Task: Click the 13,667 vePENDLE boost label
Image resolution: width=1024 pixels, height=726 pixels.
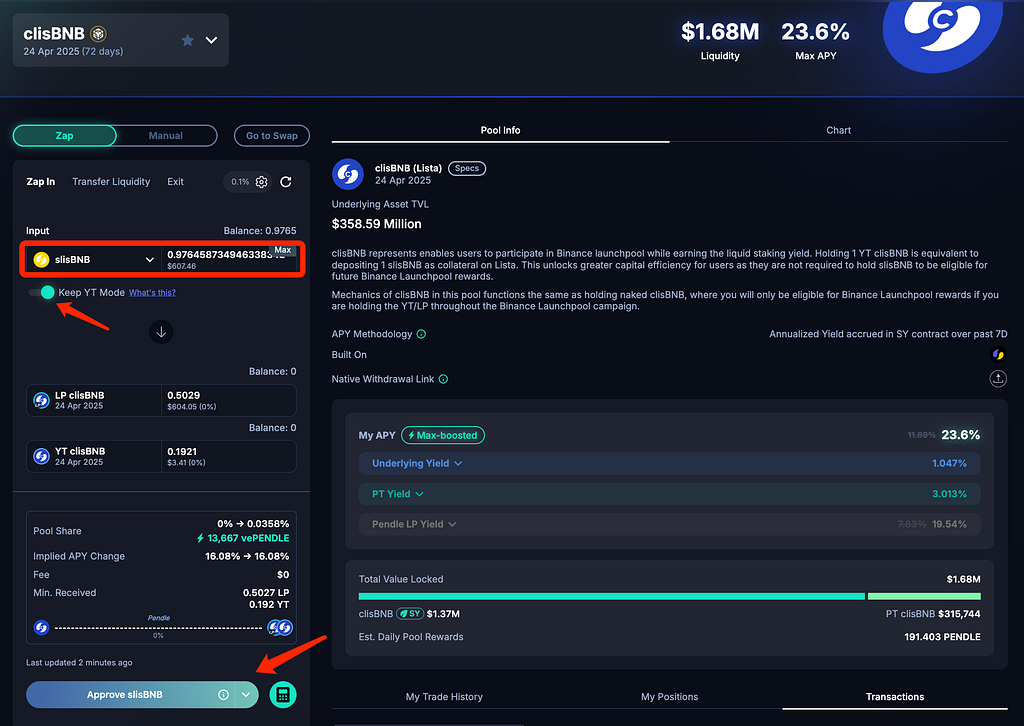Action: (x=243, y=539)
